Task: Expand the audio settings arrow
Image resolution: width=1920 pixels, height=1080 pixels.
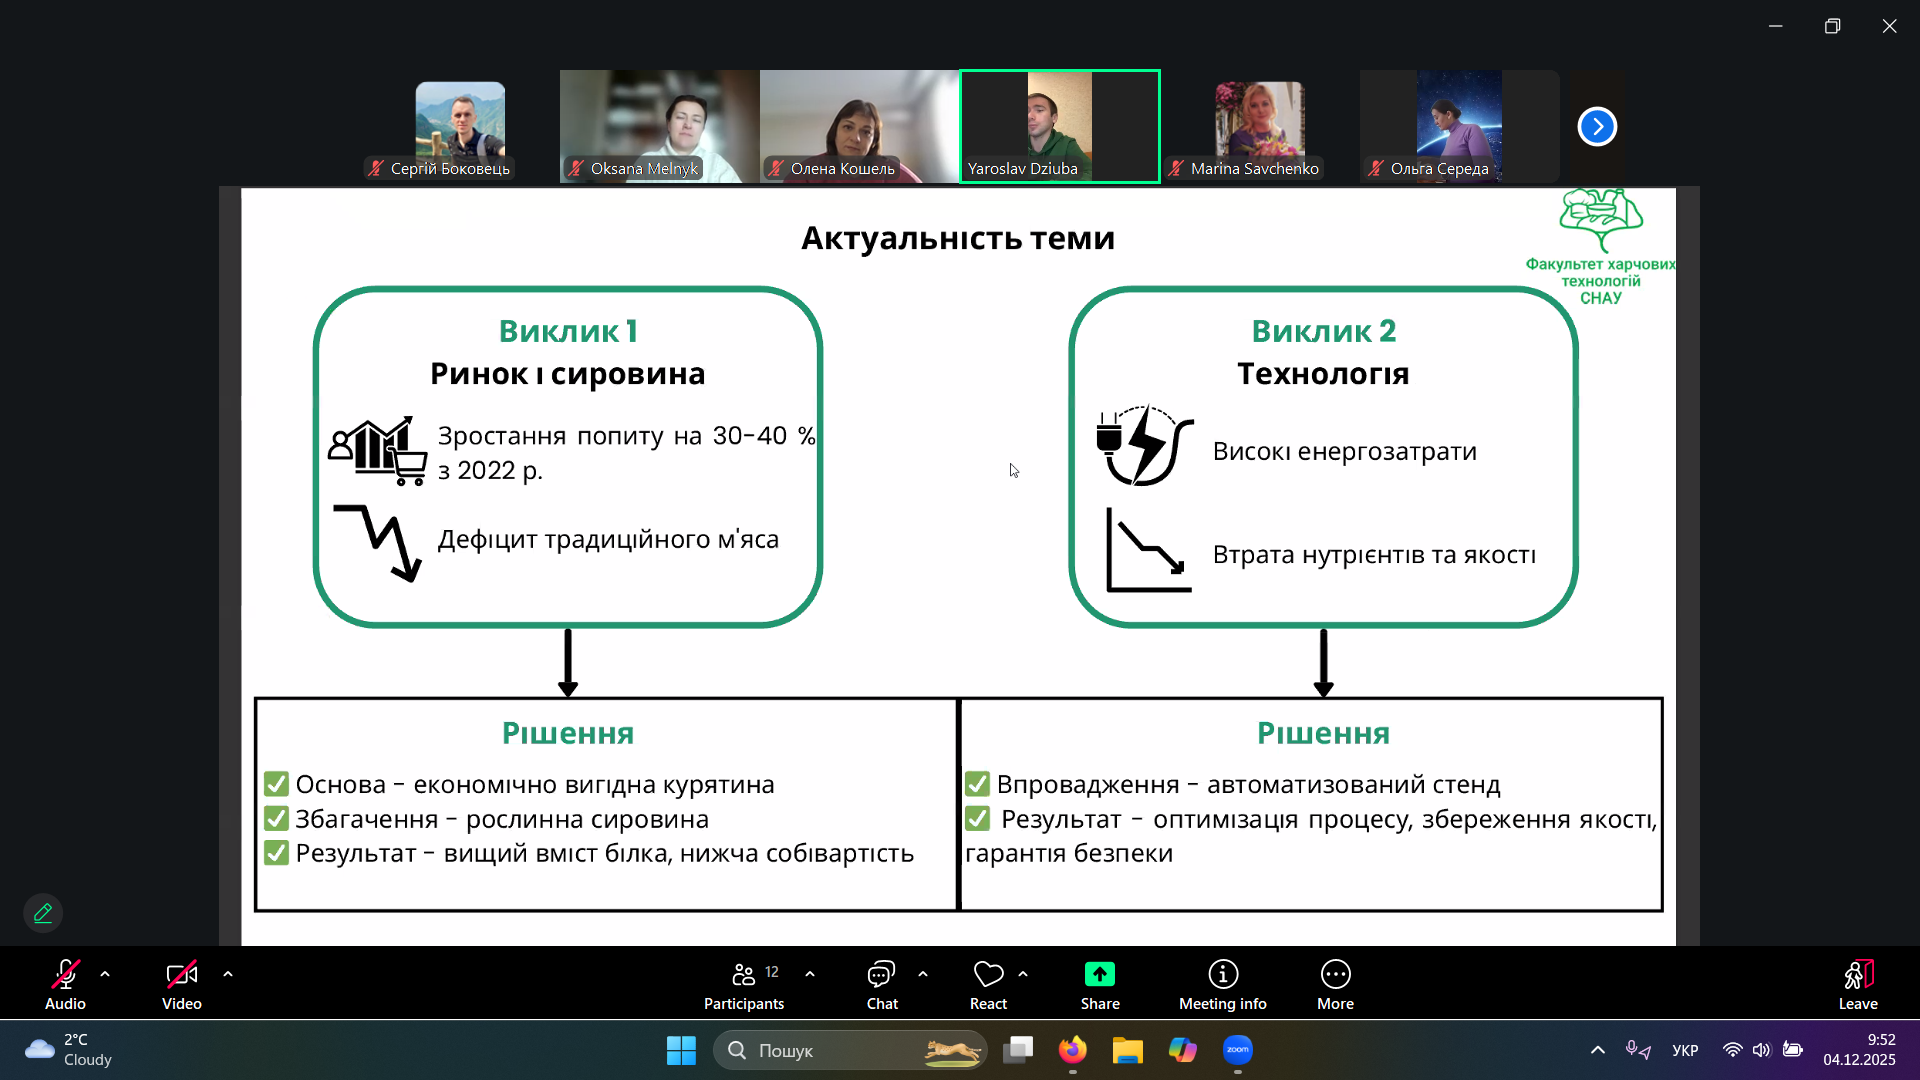Action: tap(105, 974)
